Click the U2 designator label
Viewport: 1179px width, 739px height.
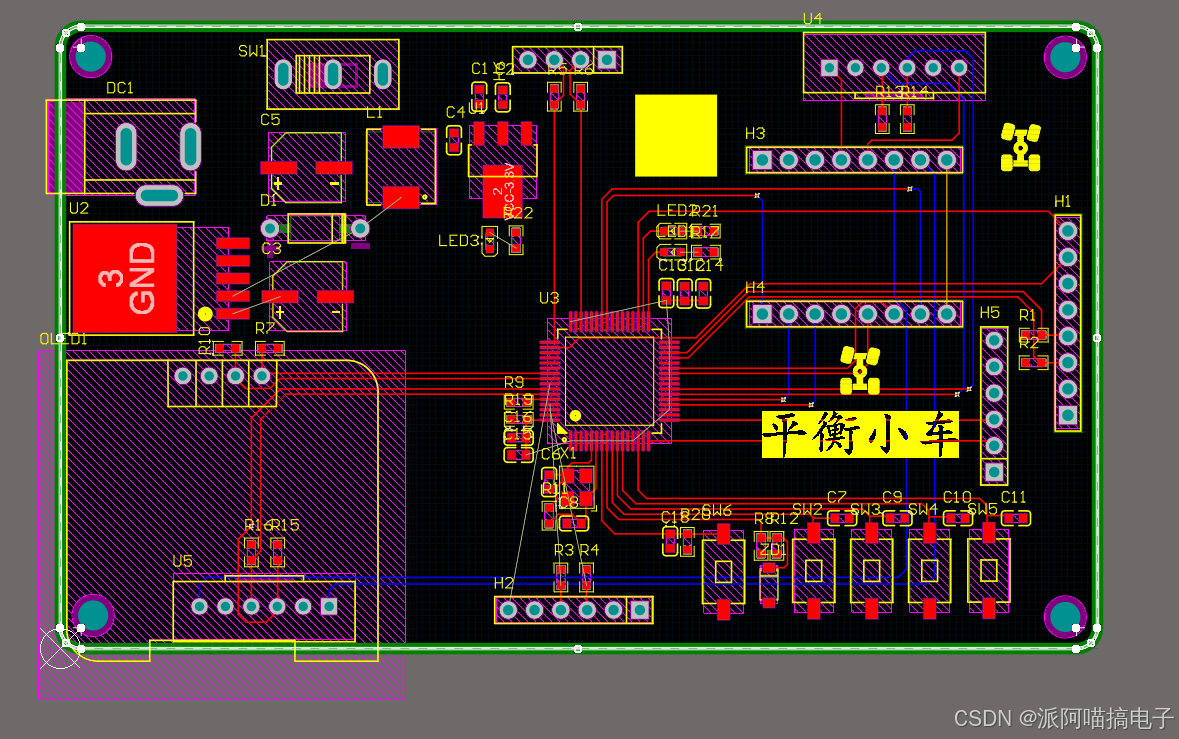[79, 208]
